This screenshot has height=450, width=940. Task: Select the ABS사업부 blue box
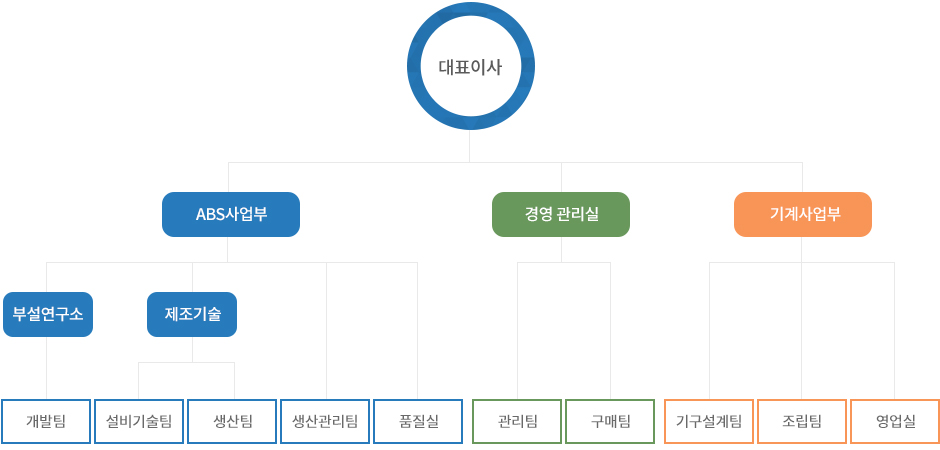click(x=231, y=215)
